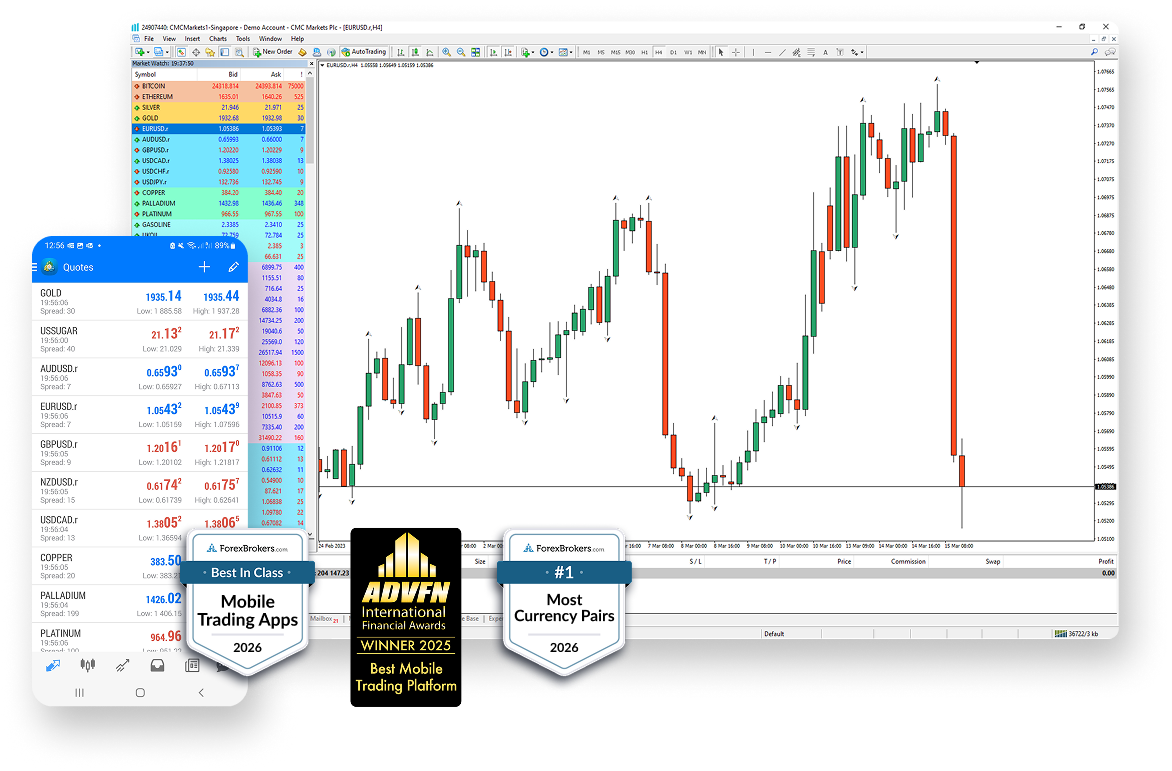Select the BITCOIN row in Market Watch
Image resolution: width=1172 pixels, height=771 pixels.
coord(219,86)
